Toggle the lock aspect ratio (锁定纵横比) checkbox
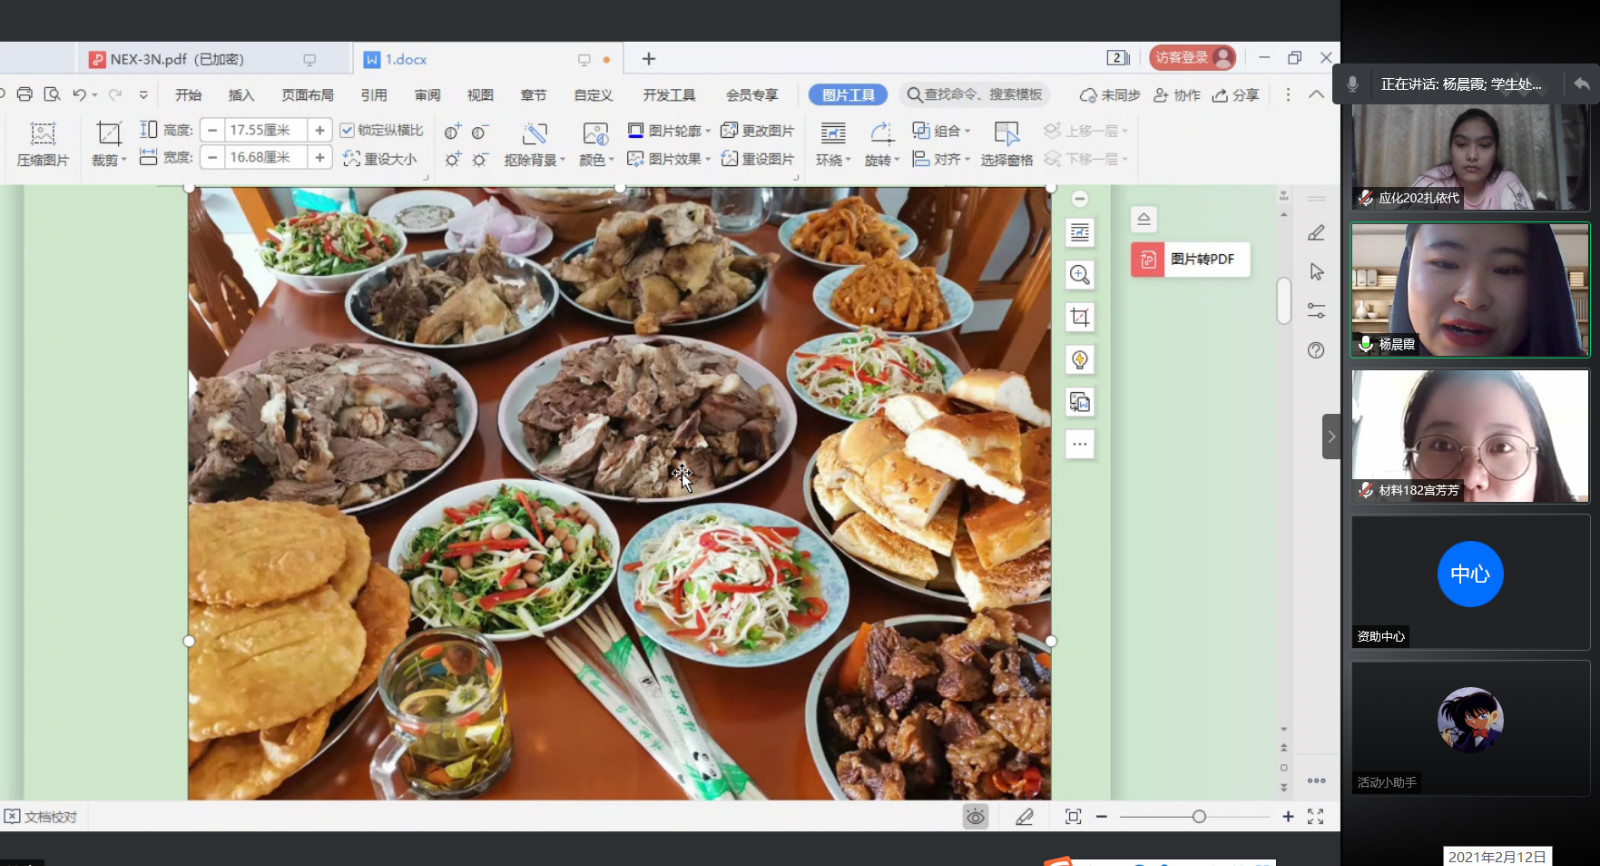This screenshot has width=1600, height=866. 347,130
